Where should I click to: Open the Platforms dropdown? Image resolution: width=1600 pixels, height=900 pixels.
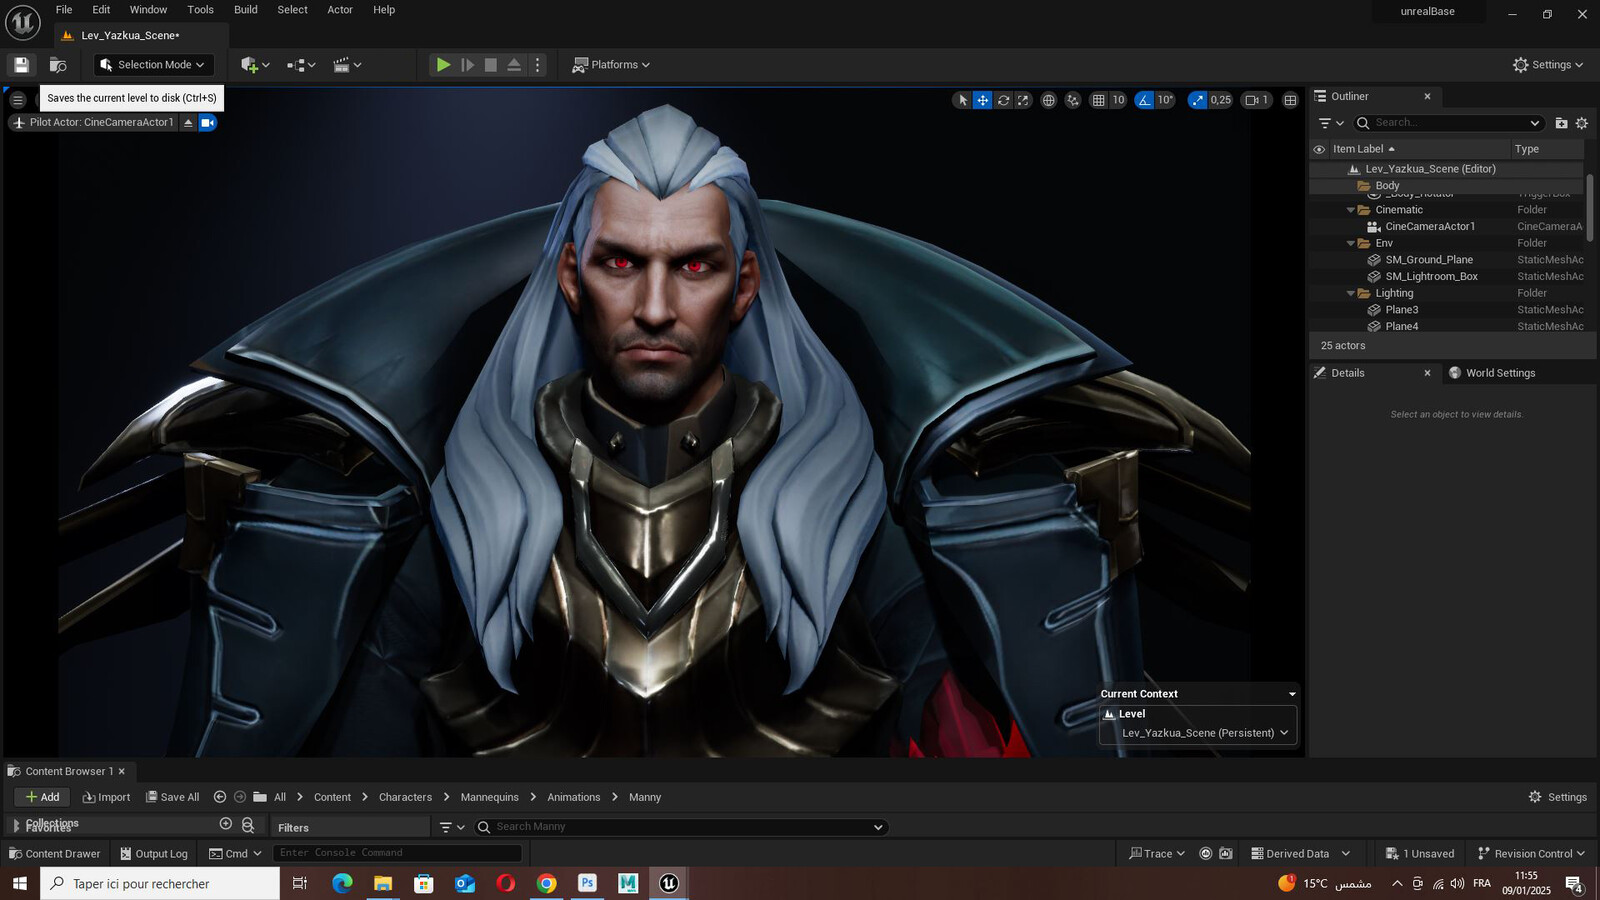pyautogui.click(x=611, y=65)
